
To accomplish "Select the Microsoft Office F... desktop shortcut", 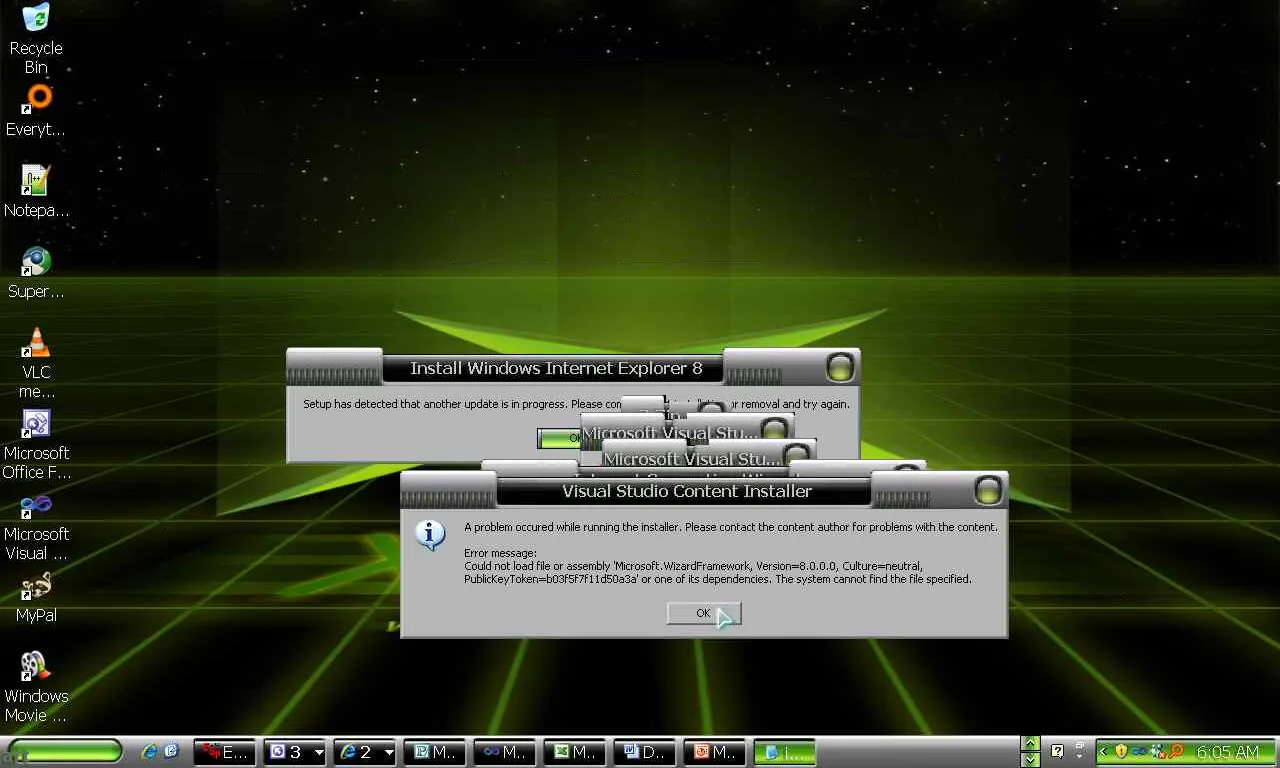I will pos(36,444).
